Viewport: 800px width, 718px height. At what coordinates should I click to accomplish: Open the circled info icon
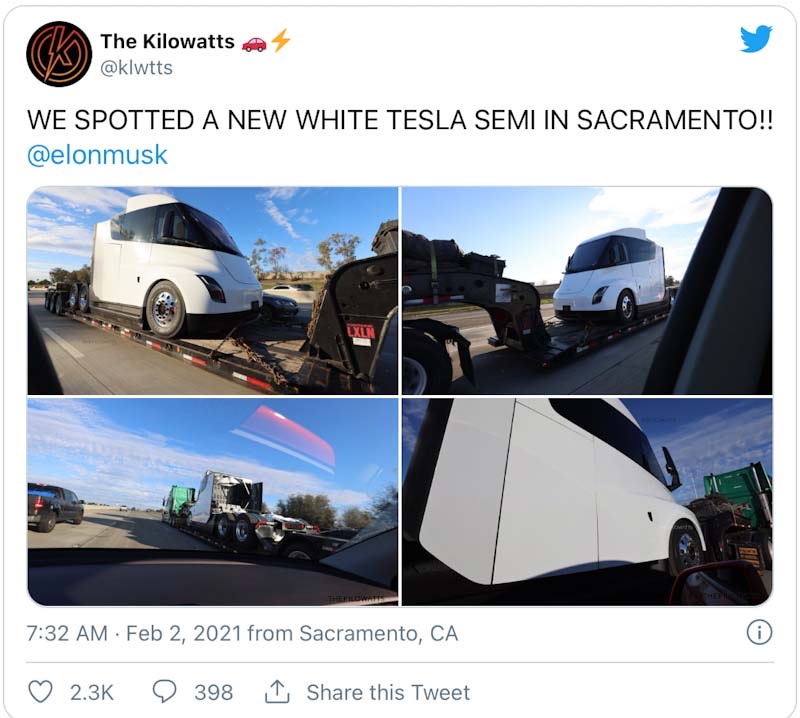[759, 632]
